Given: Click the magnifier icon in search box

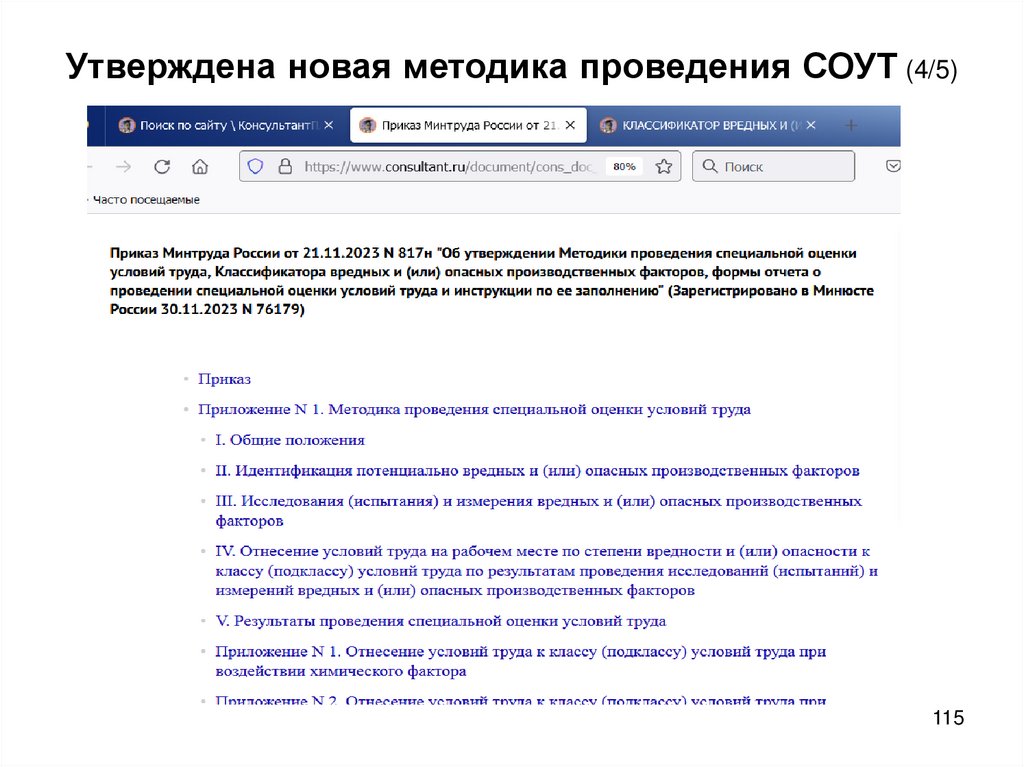Looking at the screenshot, I should pyautogui.click(x=710, y=166).
